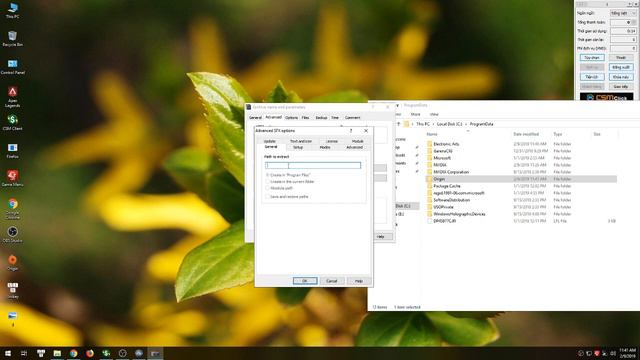Sort by Date modified column header
640x360 pixels.
click(x=526, y=134)
